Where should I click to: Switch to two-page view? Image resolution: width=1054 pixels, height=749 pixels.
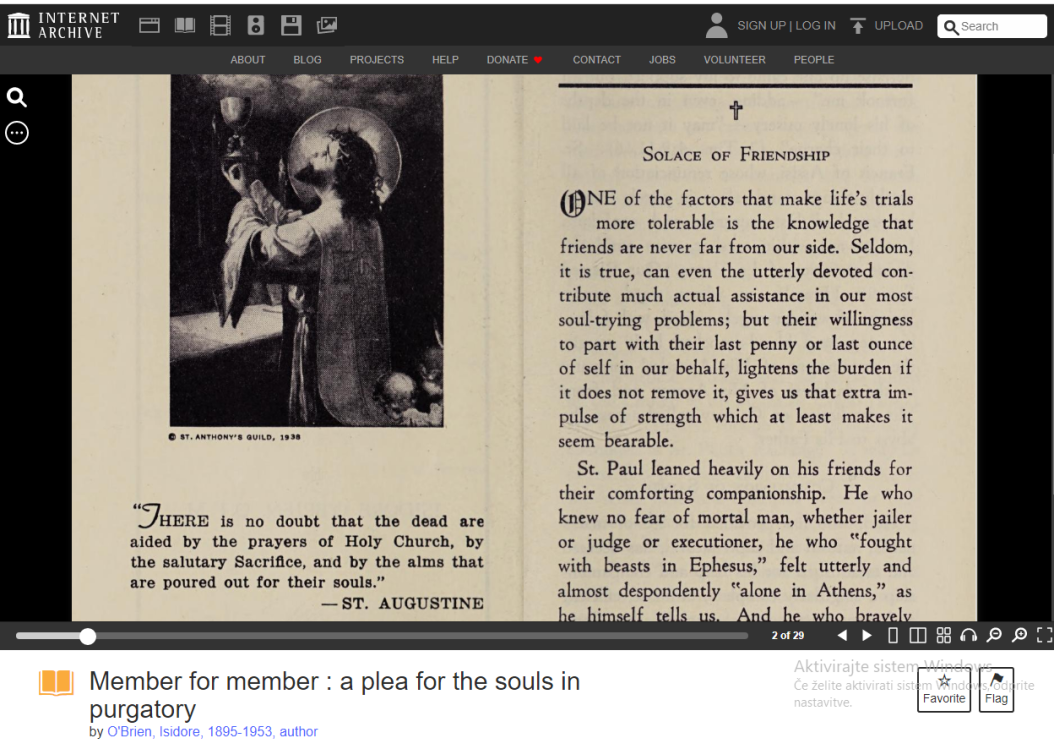pyautogui.click(x=918, y=635)
